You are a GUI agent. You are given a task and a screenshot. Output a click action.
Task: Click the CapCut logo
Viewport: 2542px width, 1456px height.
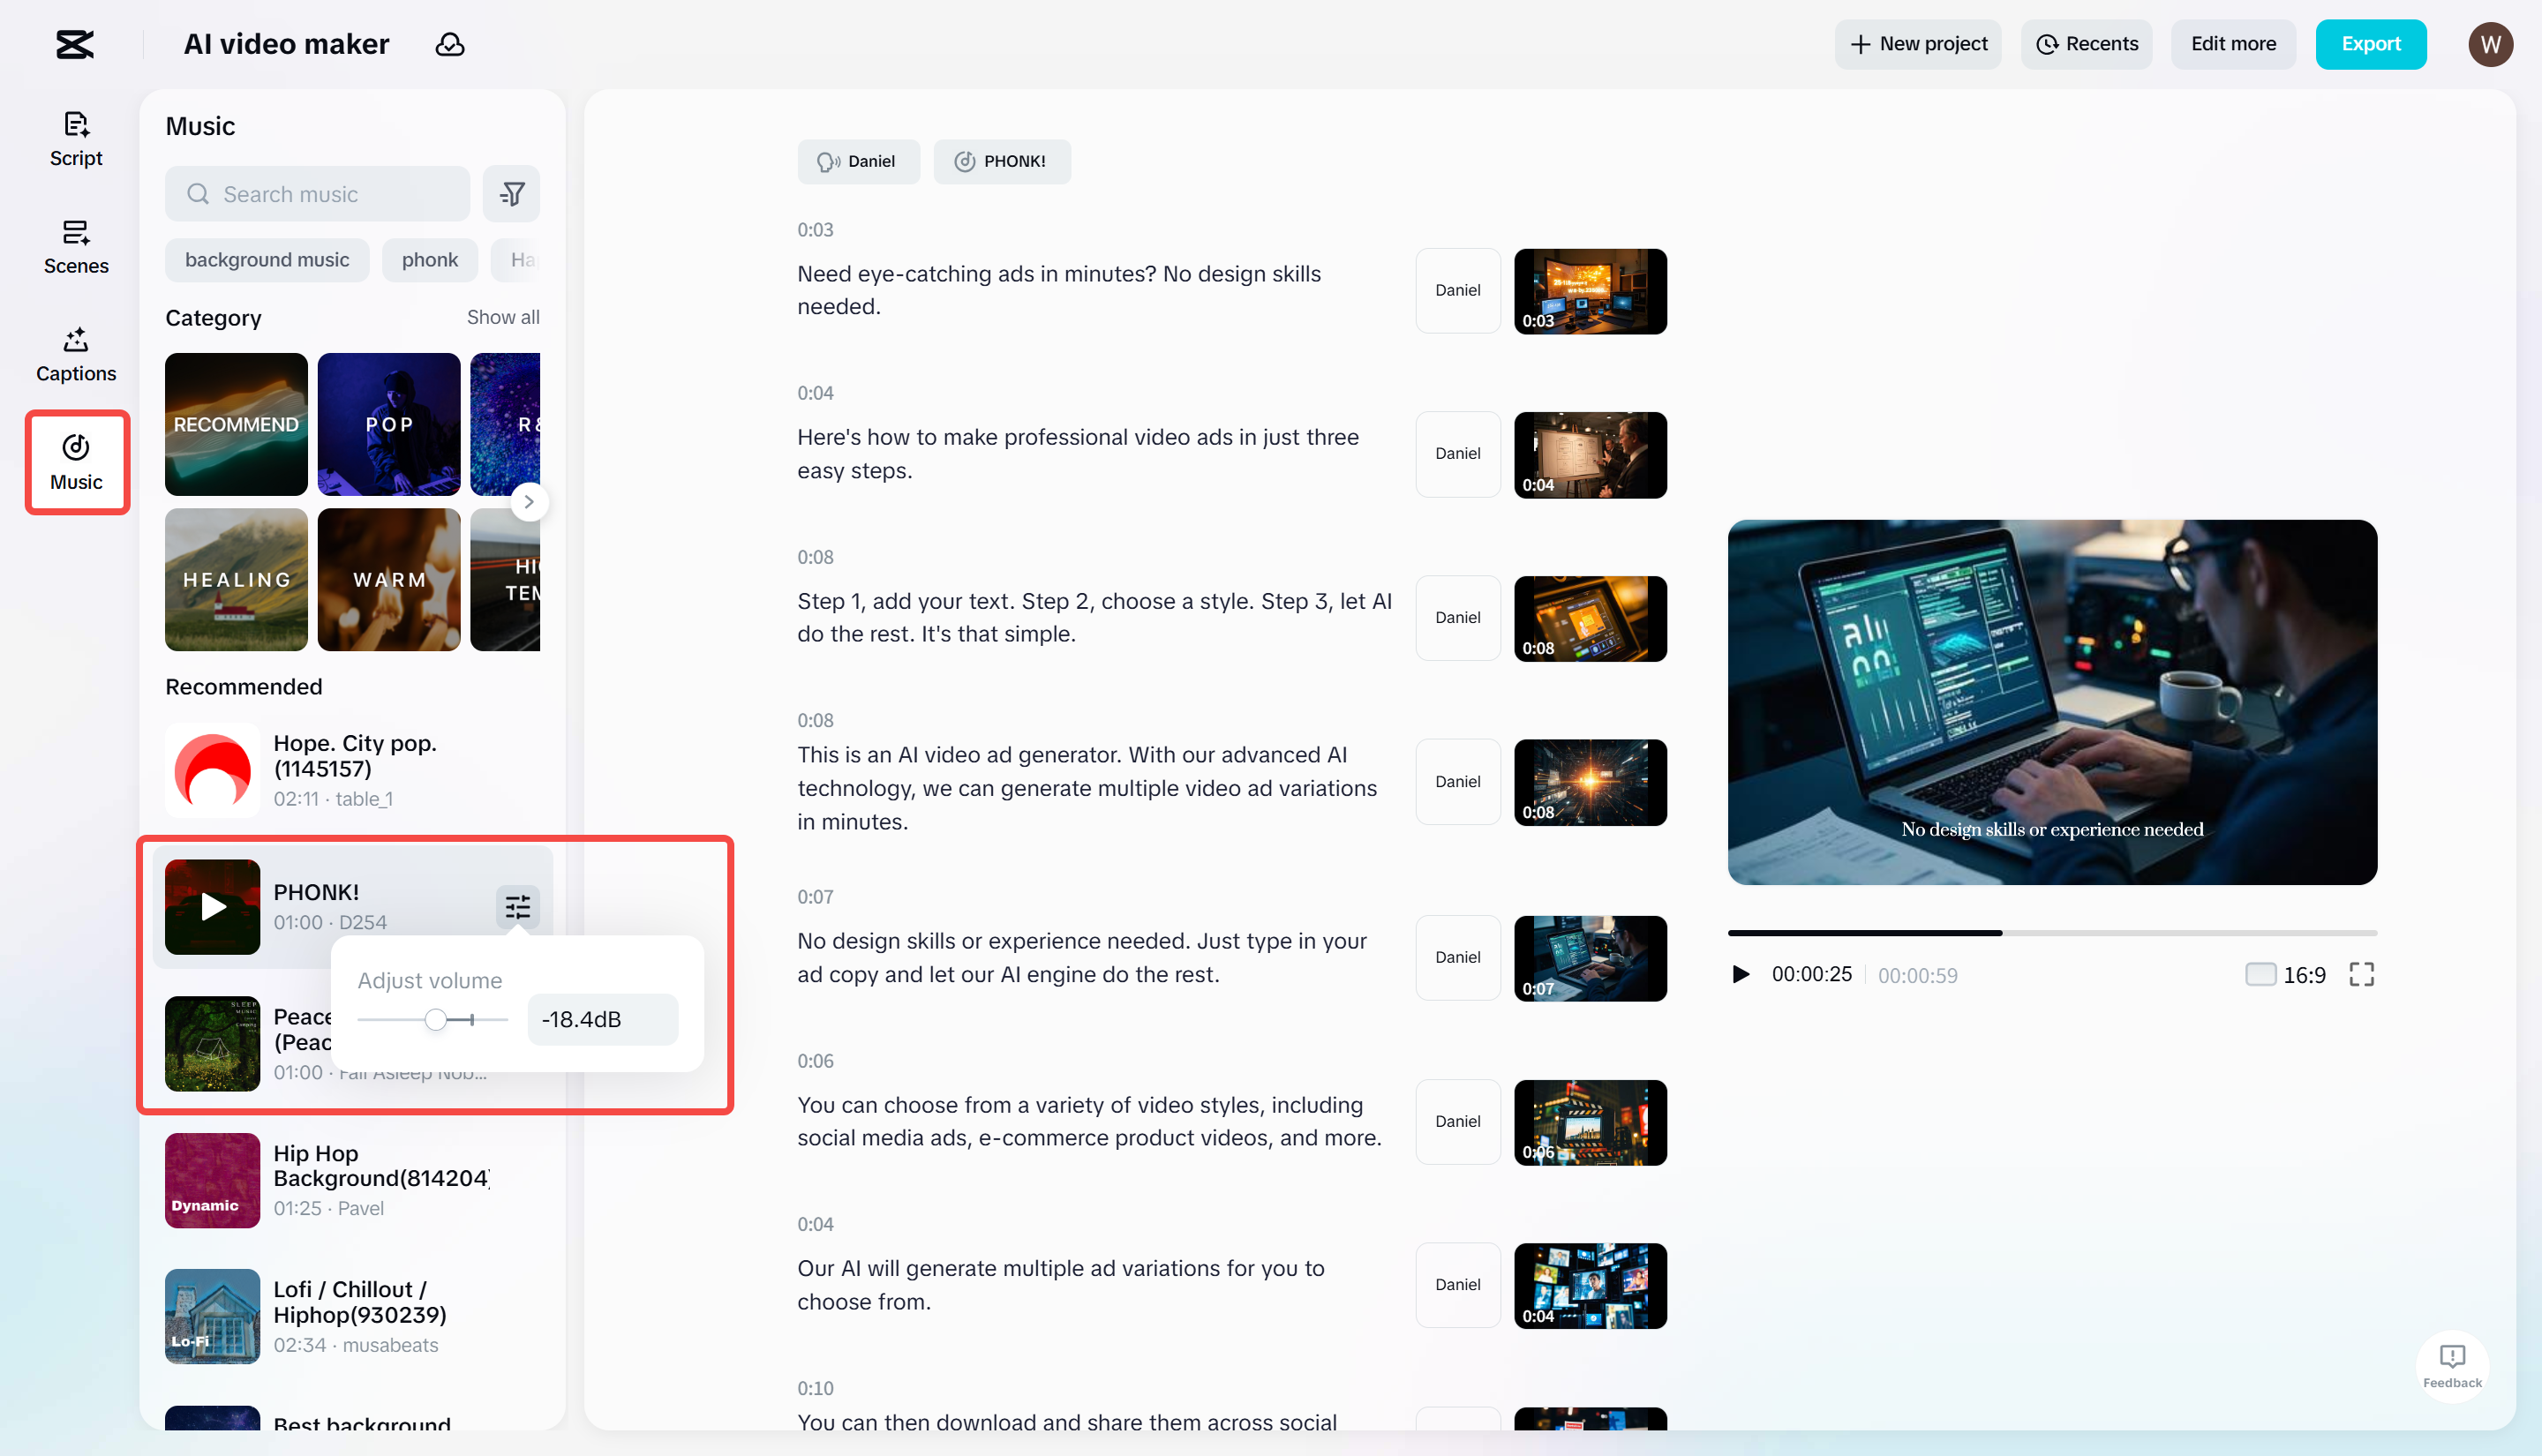[75, 44]
